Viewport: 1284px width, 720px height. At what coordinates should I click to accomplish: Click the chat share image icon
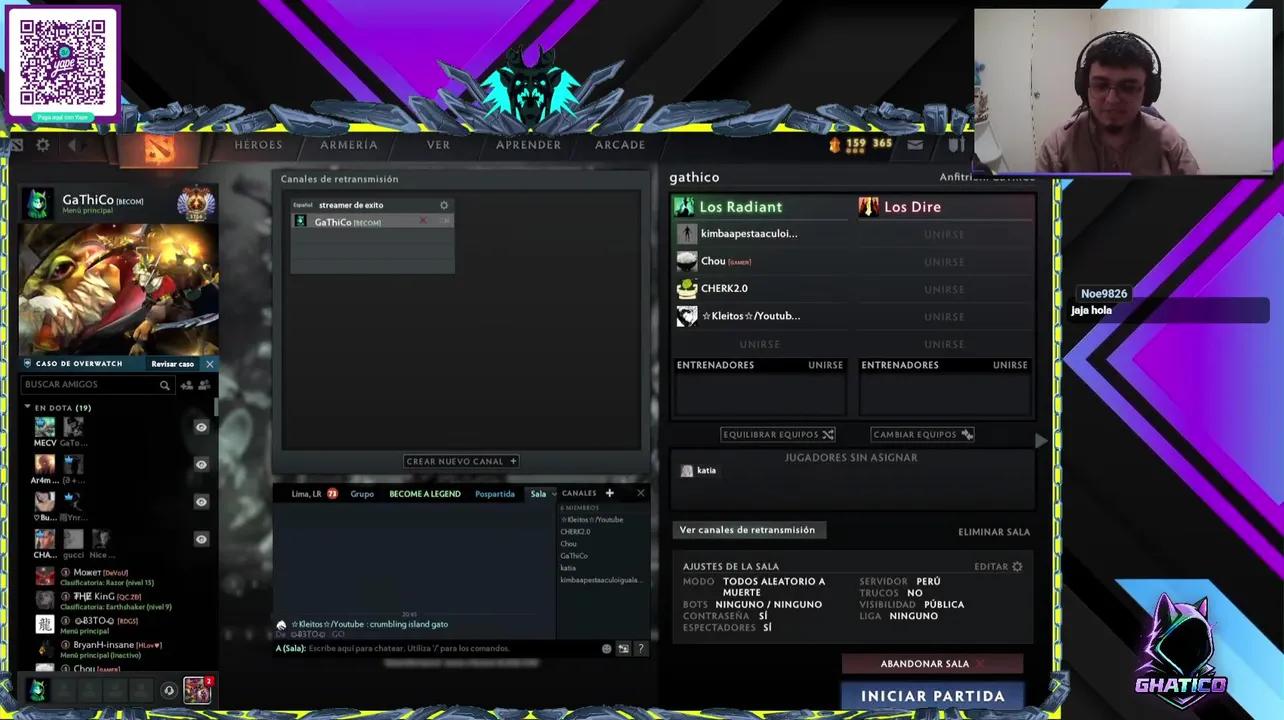(x=623, y=649)
